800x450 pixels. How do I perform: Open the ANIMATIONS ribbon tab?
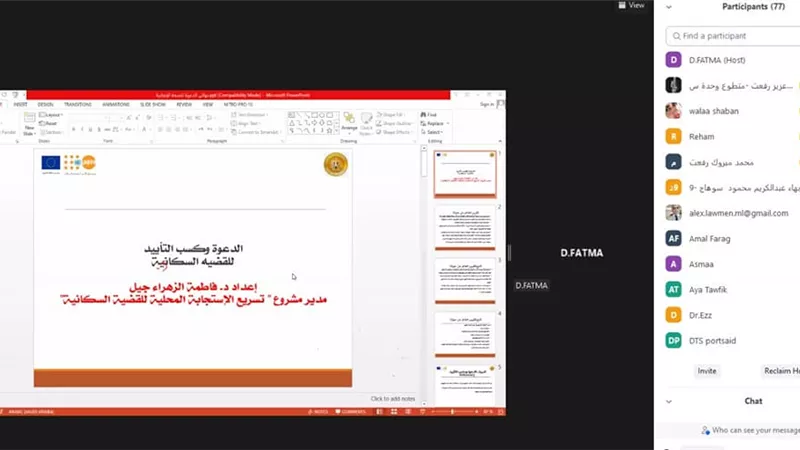tap(116, 104)
